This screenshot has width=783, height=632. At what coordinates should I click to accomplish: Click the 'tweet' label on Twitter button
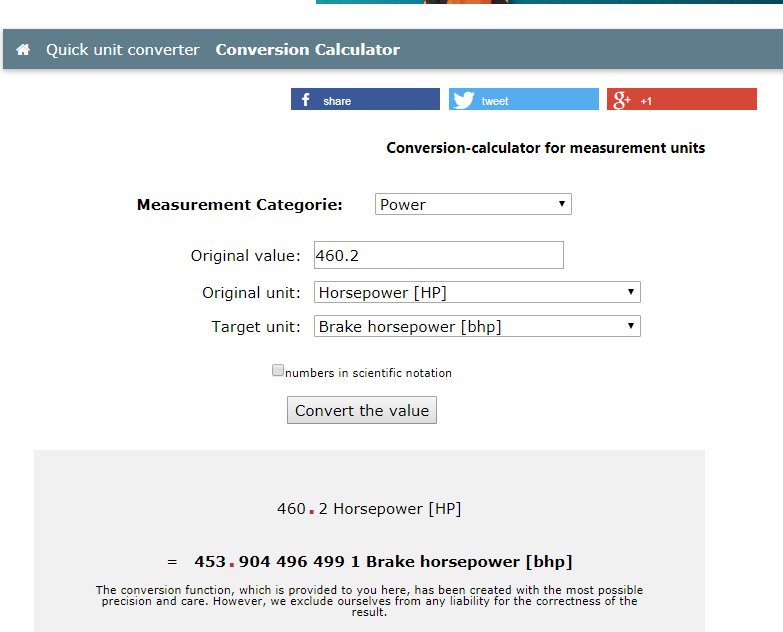495,101
